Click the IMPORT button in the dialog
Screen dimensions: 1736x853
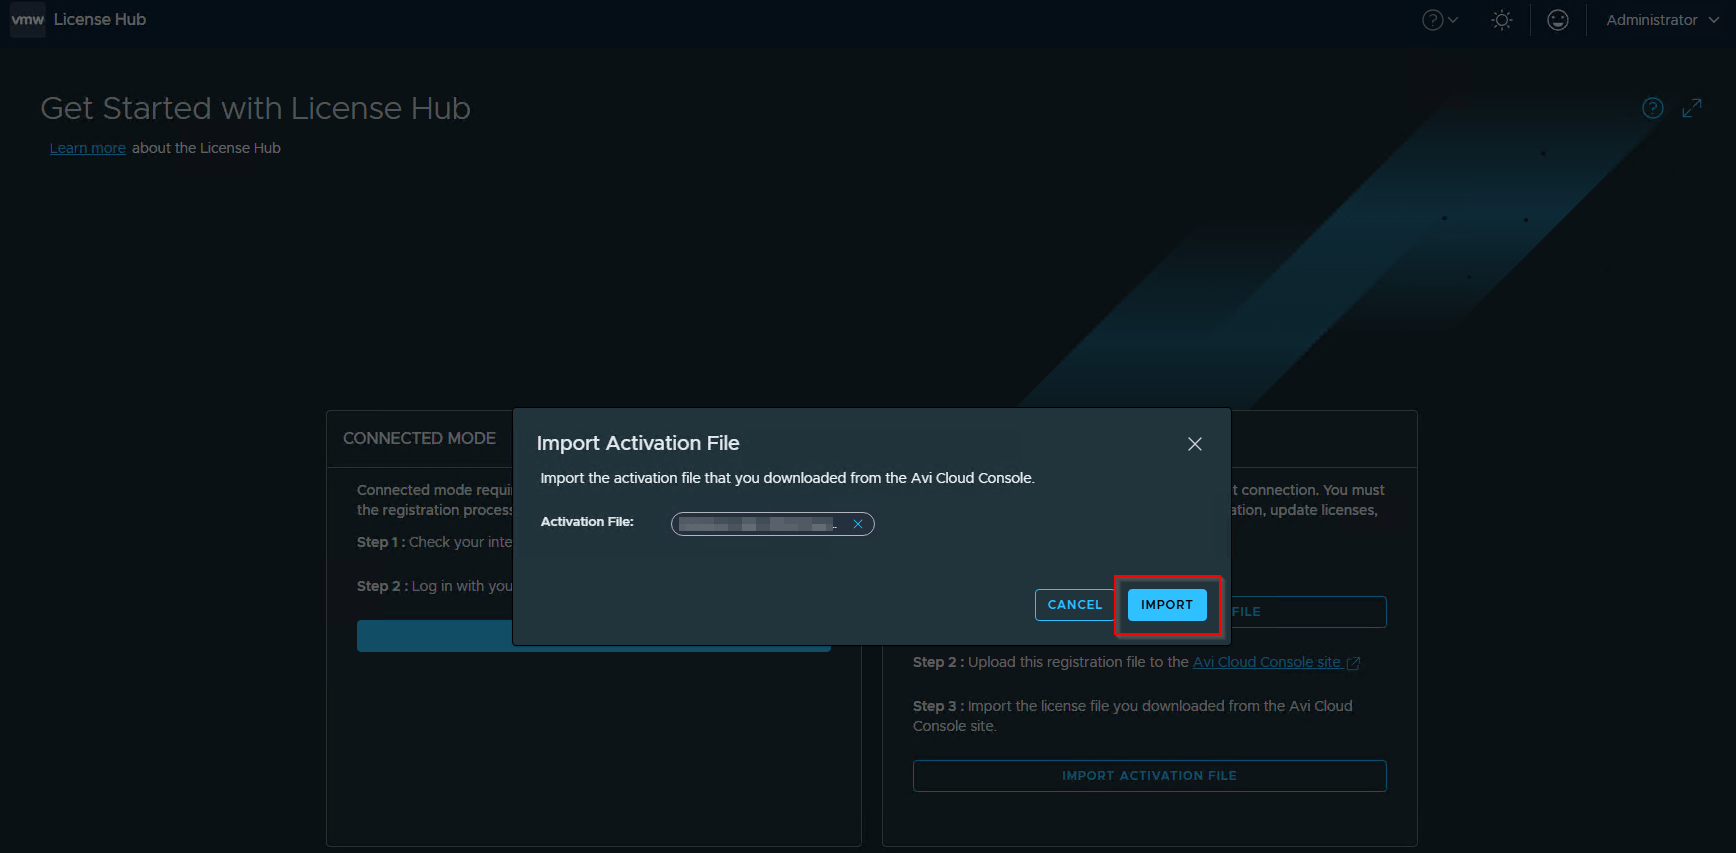(1167, 605)
